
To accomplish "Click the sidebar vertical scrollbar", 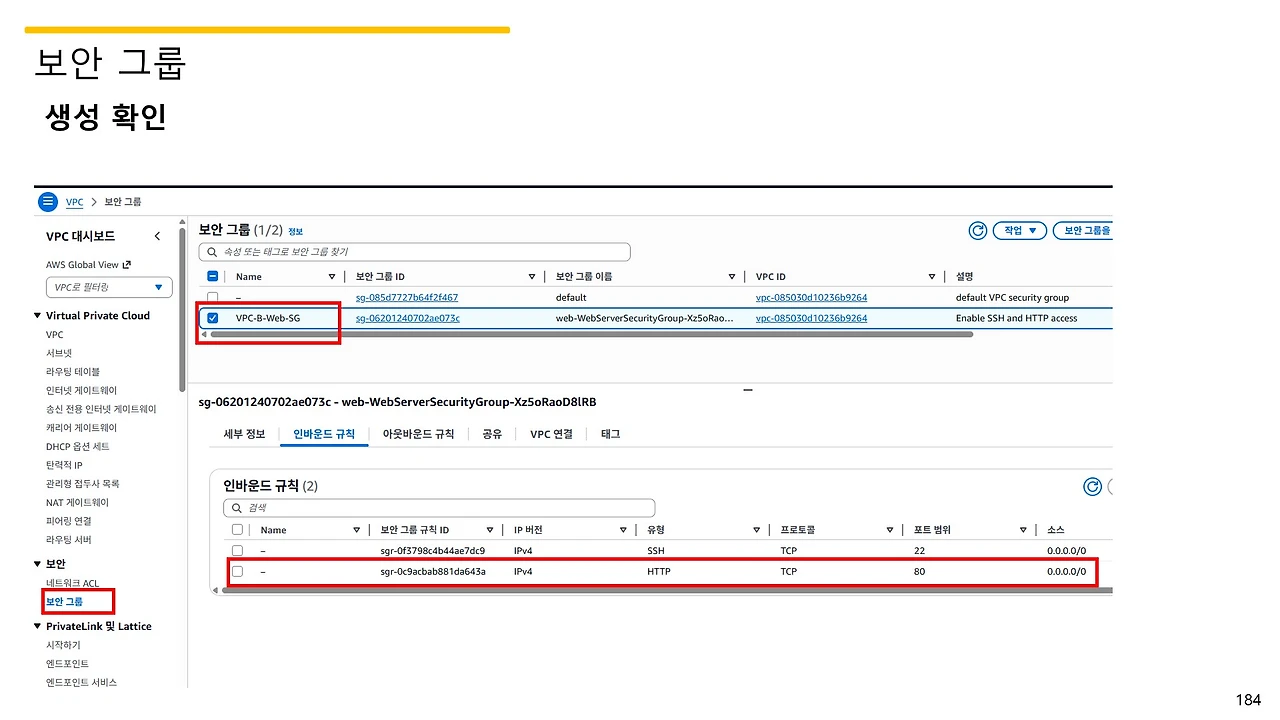I will [181, 310].
